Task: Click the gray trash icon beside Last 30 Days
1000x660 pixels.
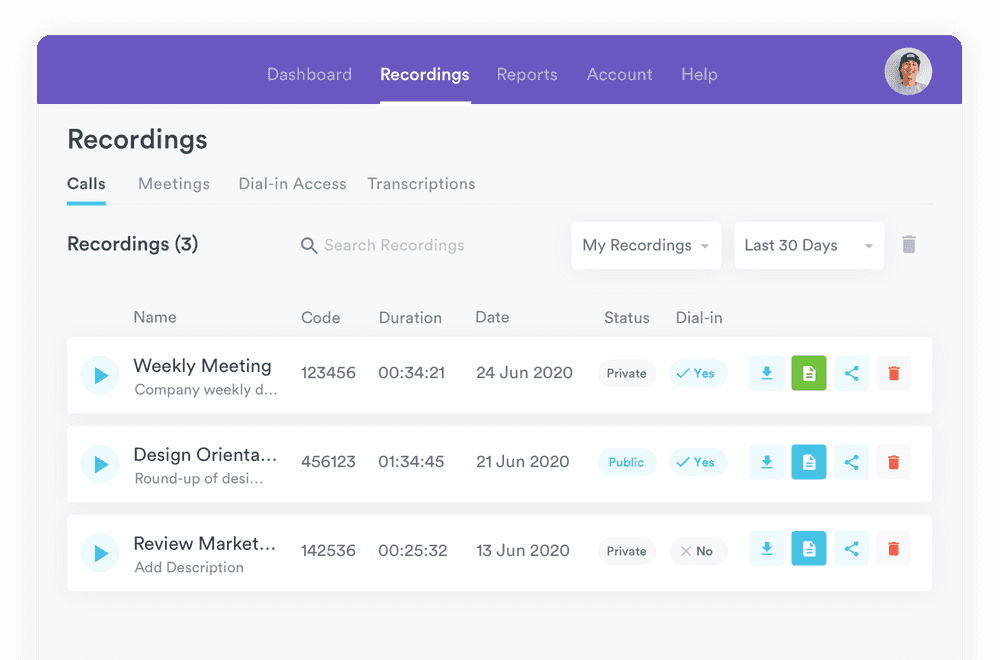Action: coord(909,245)
